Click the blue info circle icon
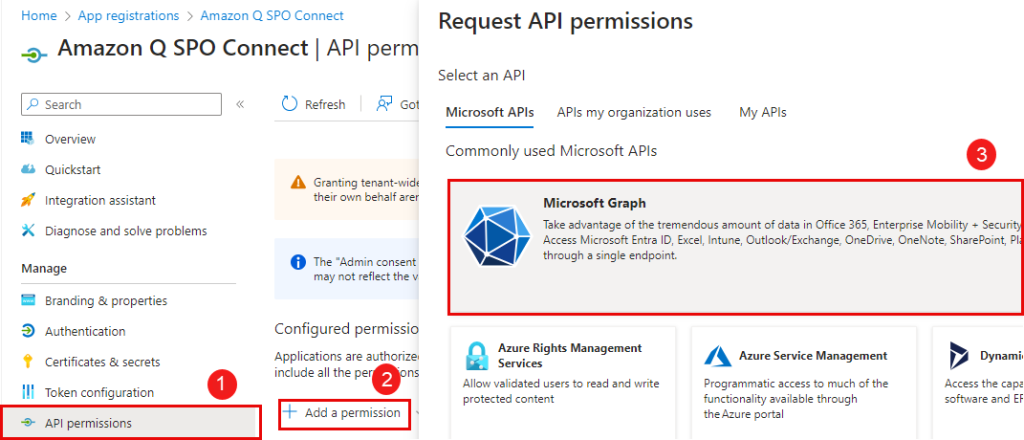The width and height of the screenshot is (1024, 440). click(298, 262)
